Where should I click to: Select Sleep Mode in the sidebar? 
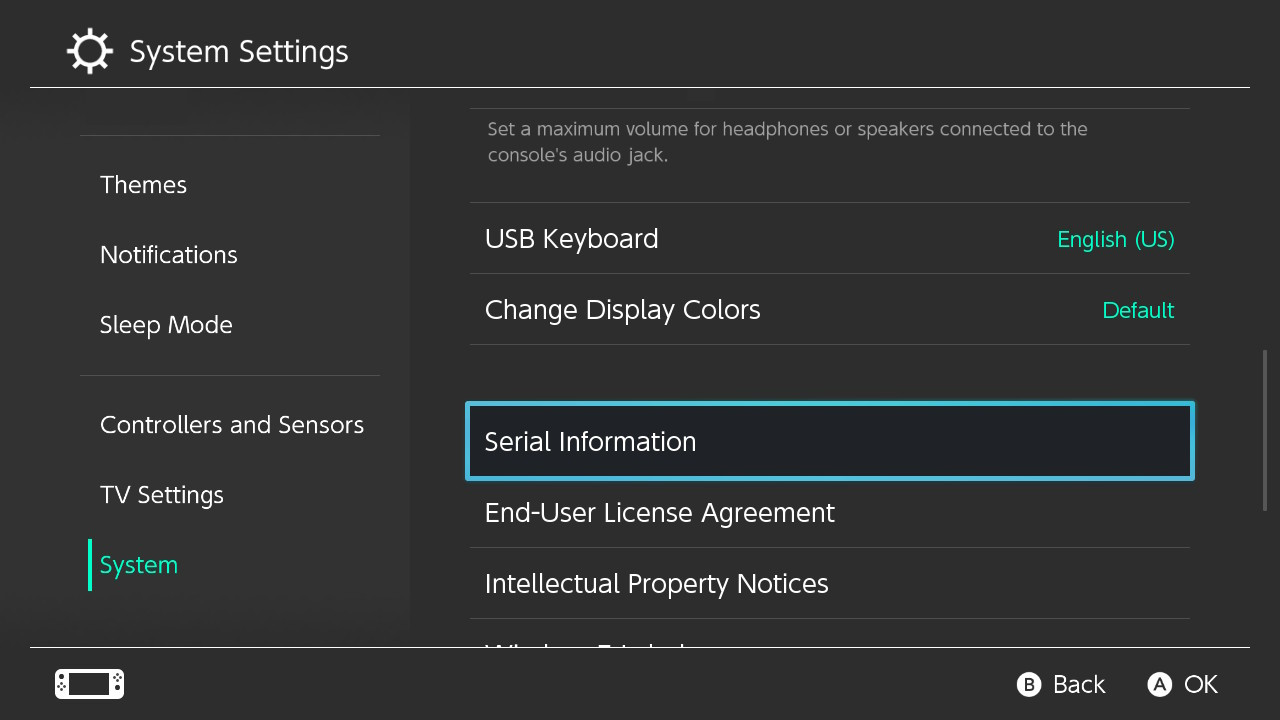pyautogui.click(x=166, y=324)
